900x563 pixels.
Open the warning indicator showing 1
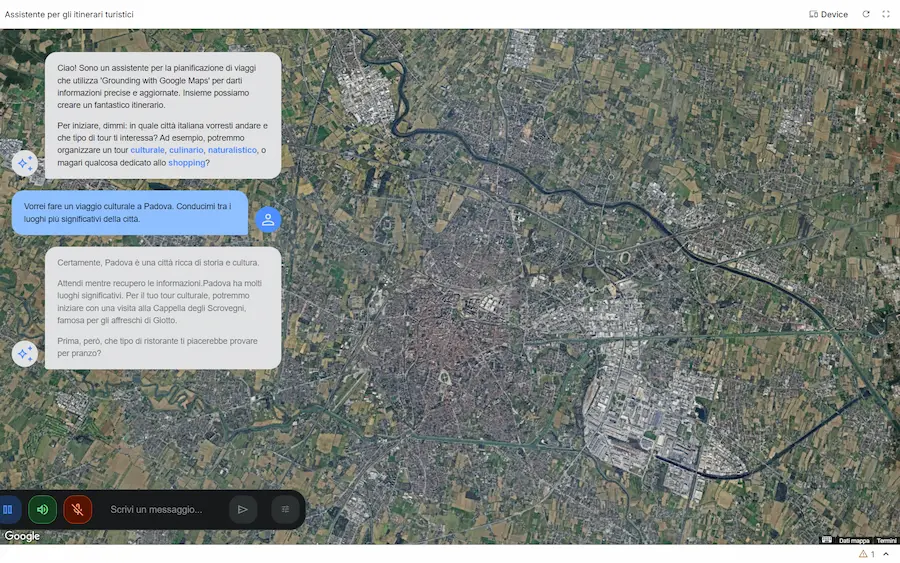tap(867, 554)
